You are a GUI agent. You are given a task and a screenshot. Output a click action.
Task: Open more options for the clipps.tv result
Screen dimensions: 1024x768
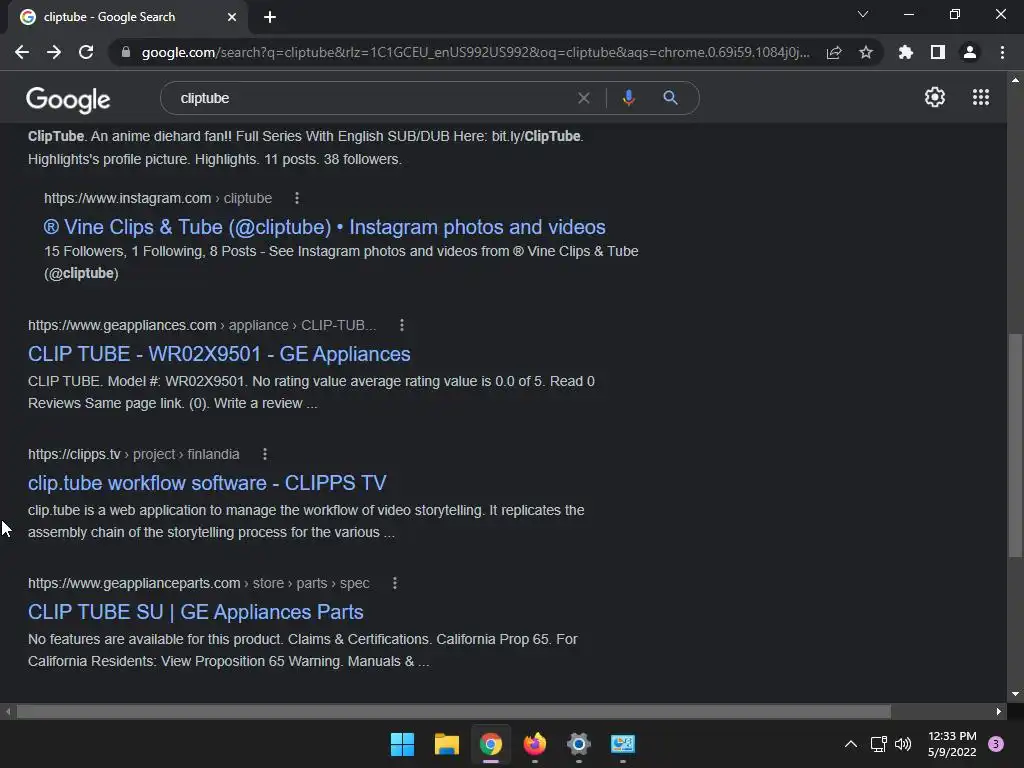tap(264, 454)
